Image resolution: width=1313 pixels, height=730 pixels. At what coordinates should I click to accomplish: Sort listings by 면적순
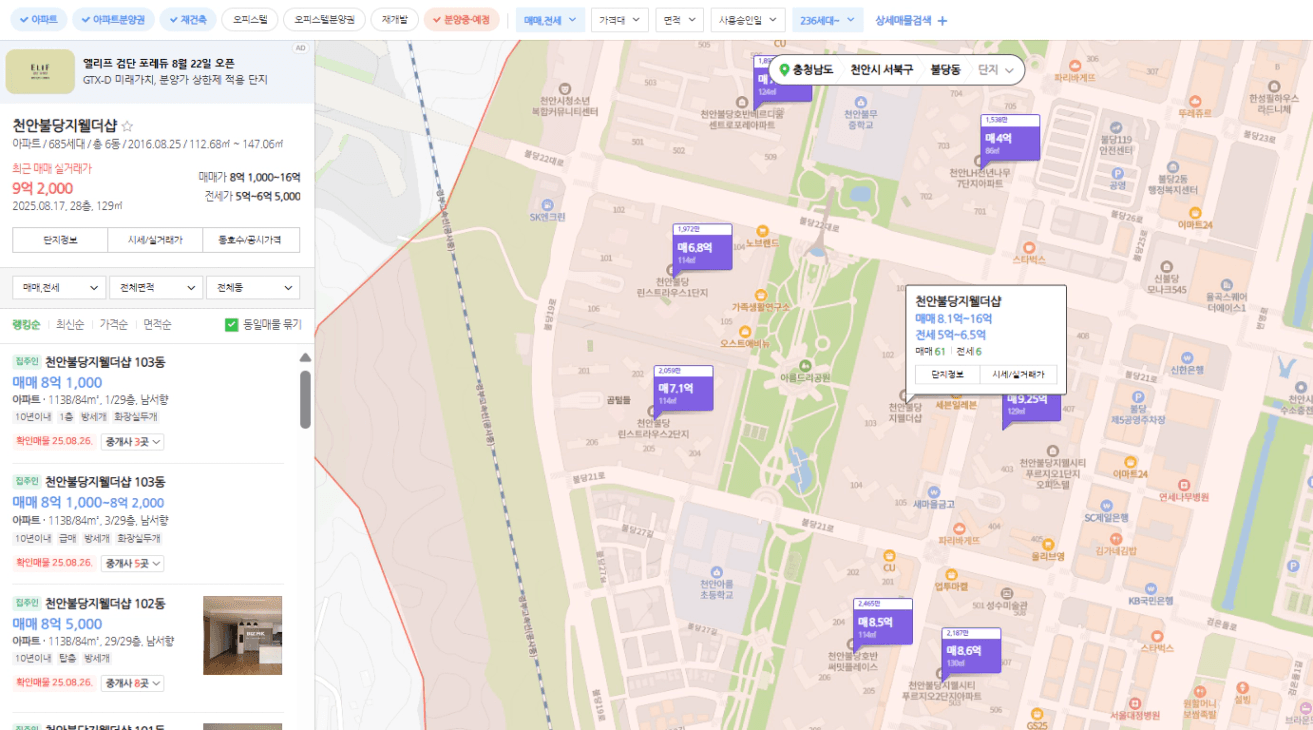tap(158, 324)
